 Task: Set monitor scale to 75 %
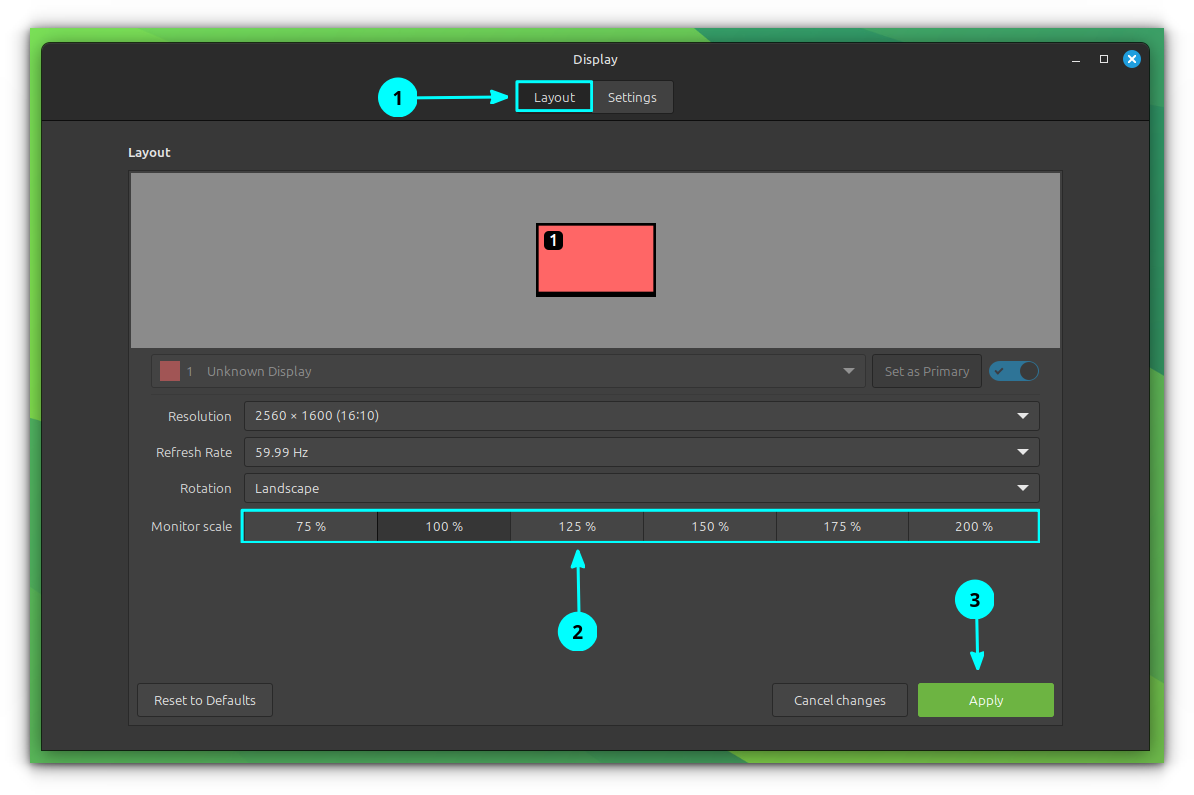[311, 526]
